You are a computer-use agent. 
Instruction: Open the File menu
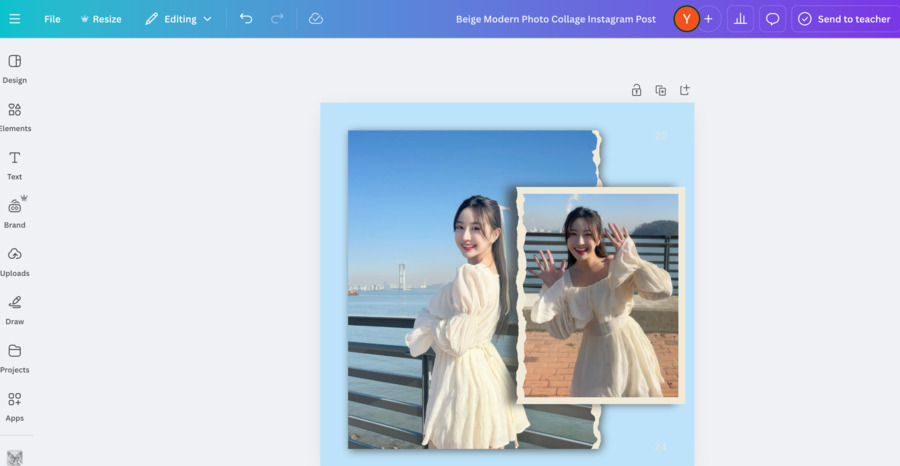[x=52, y=19]
